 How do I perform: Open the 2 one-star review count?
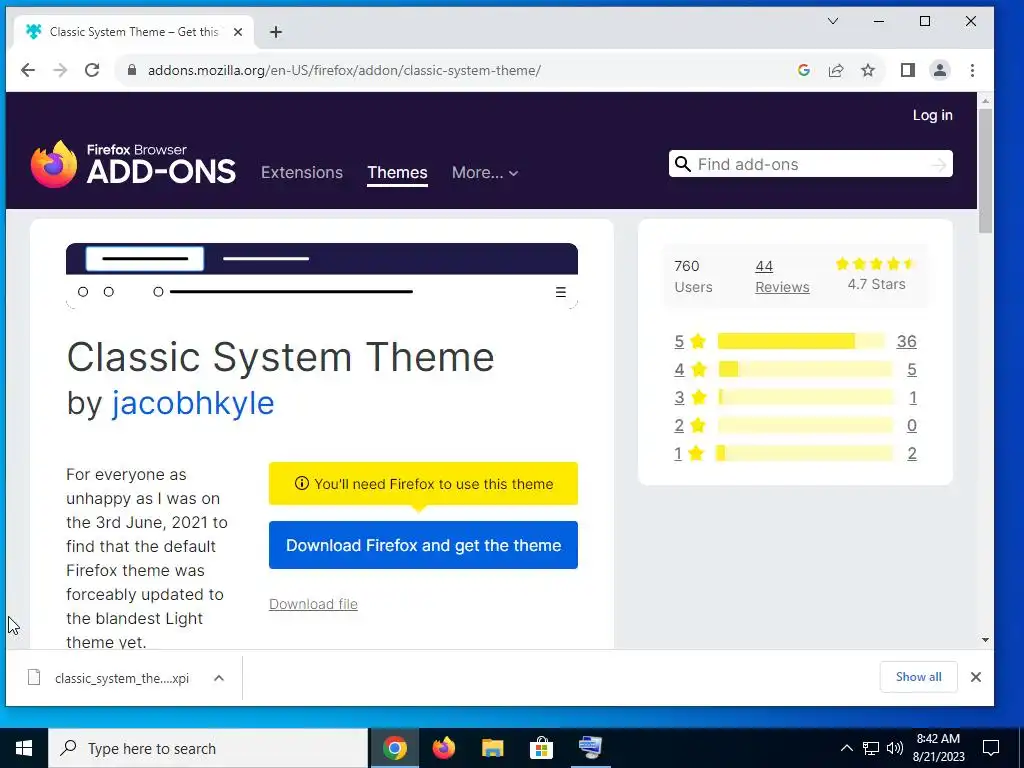[x=912, y=453]
